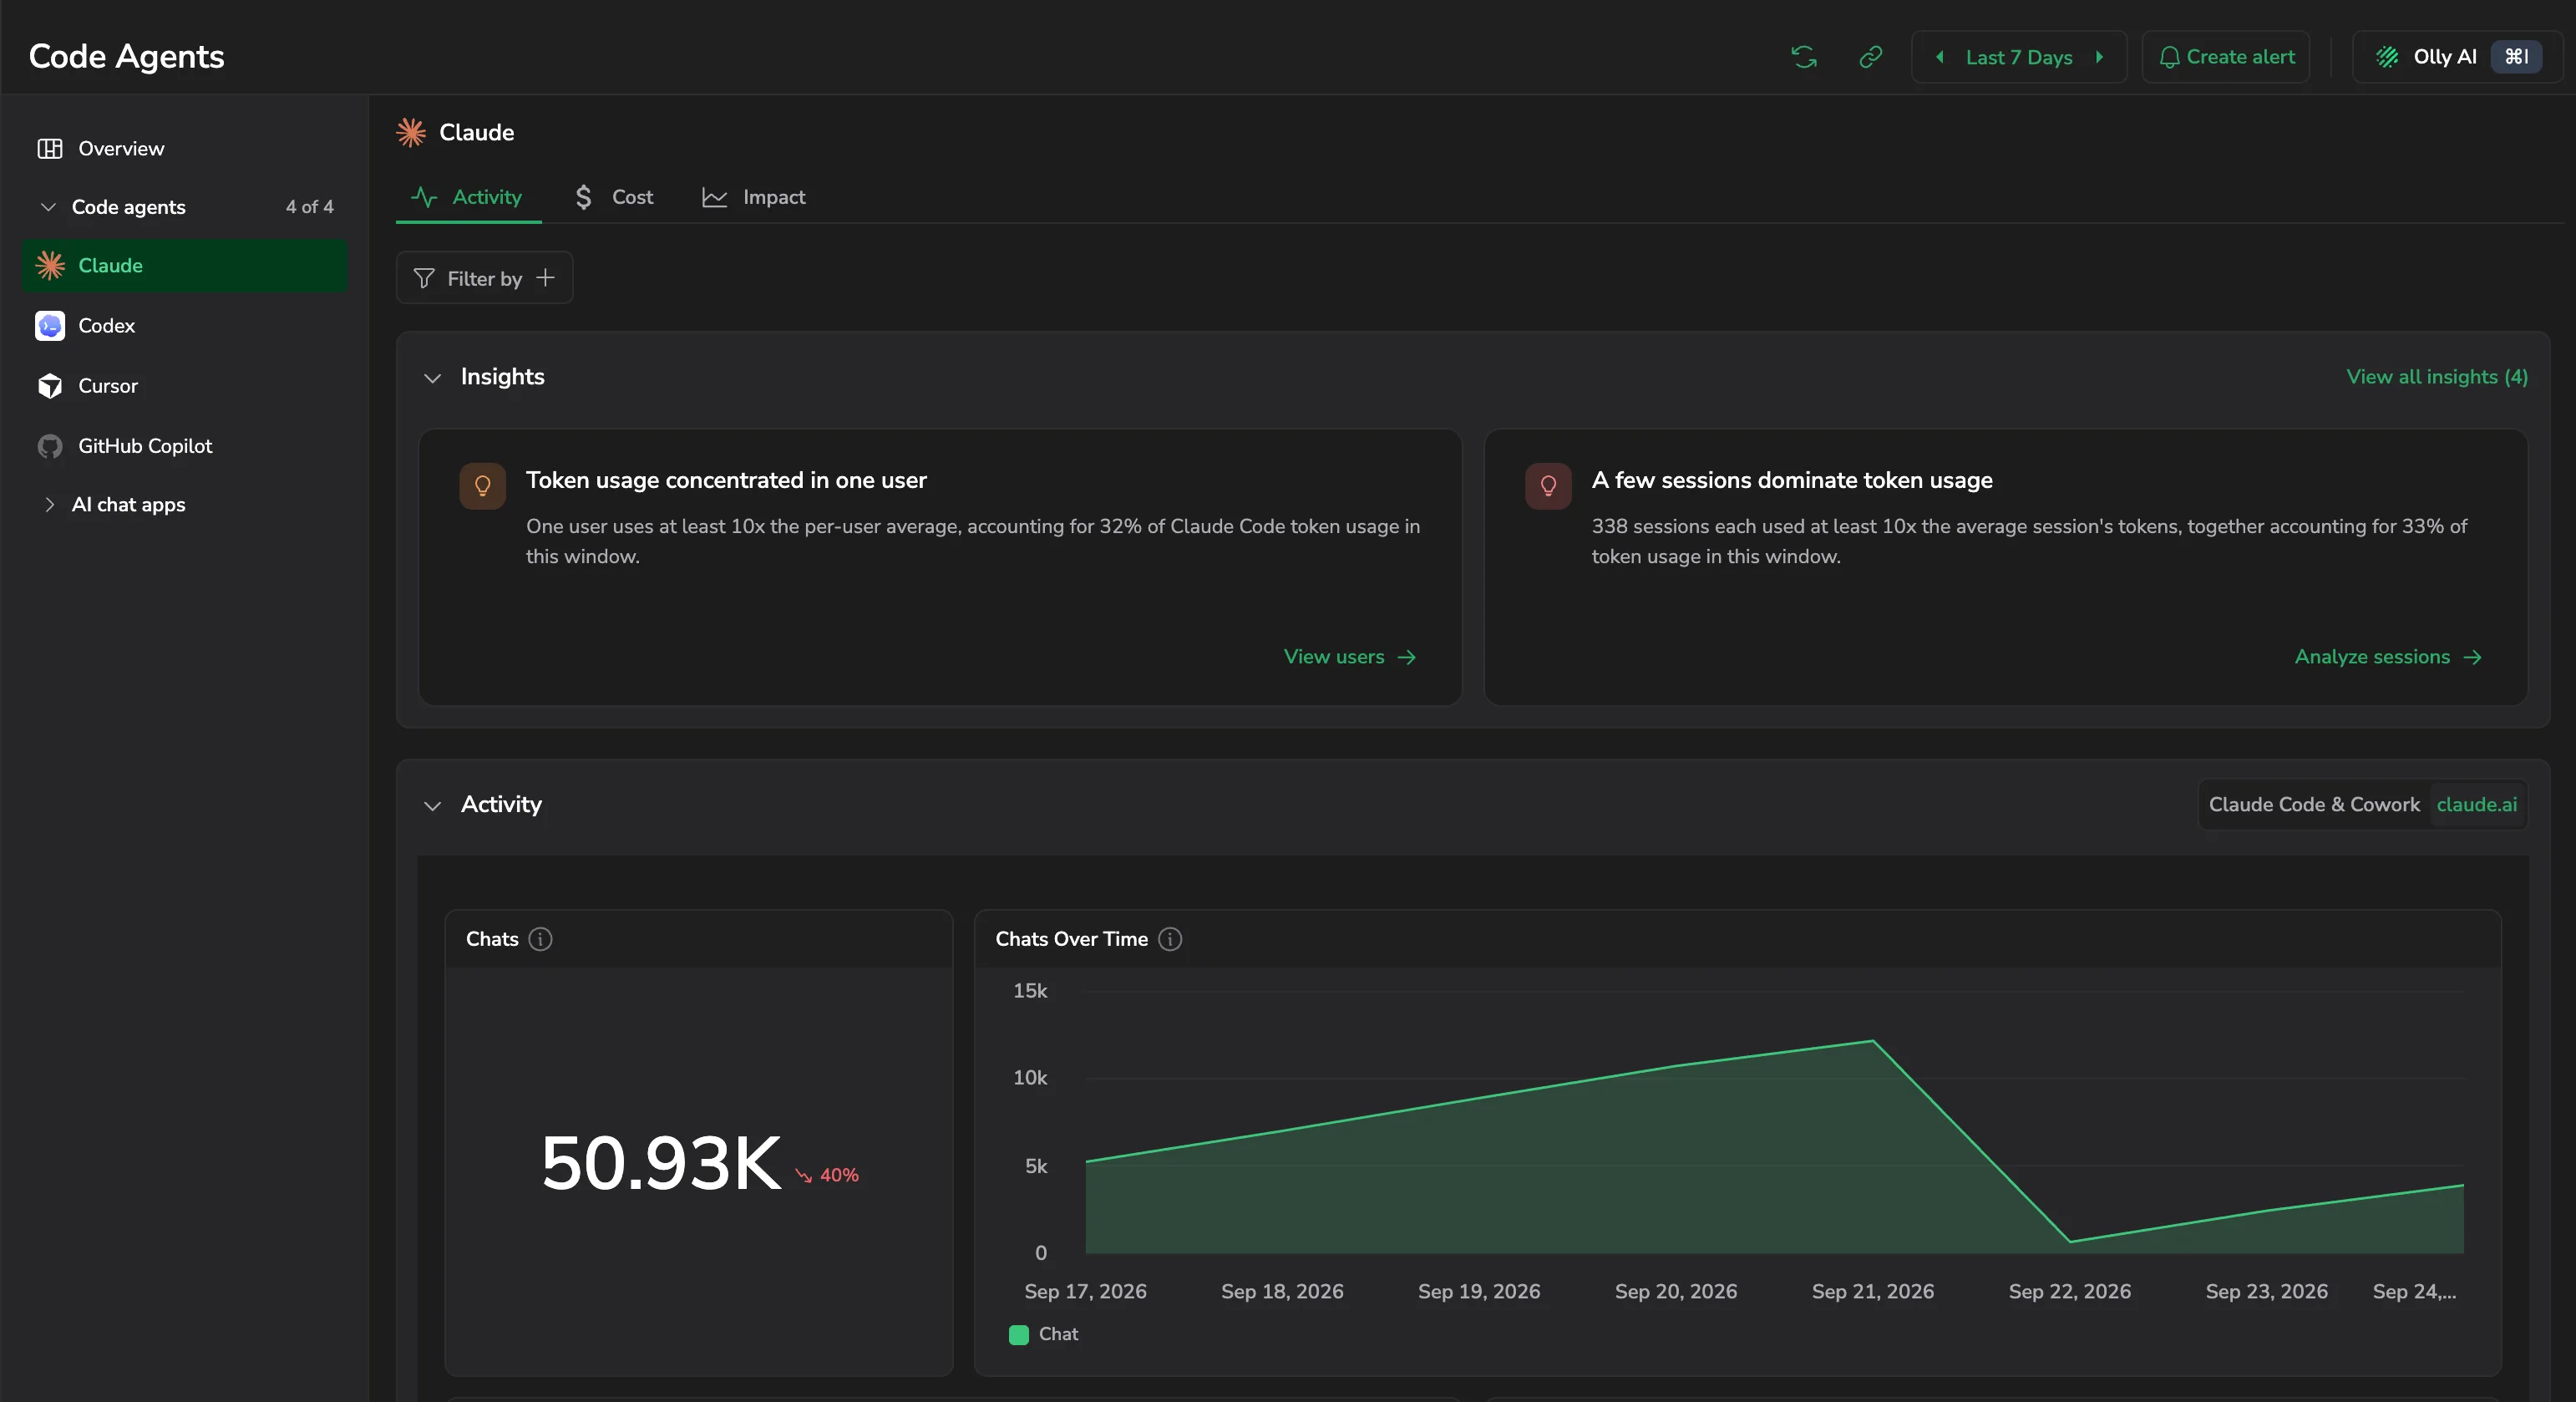
Task: Click the 40% decrease indicator
Action: click(x=827, y=1175)
